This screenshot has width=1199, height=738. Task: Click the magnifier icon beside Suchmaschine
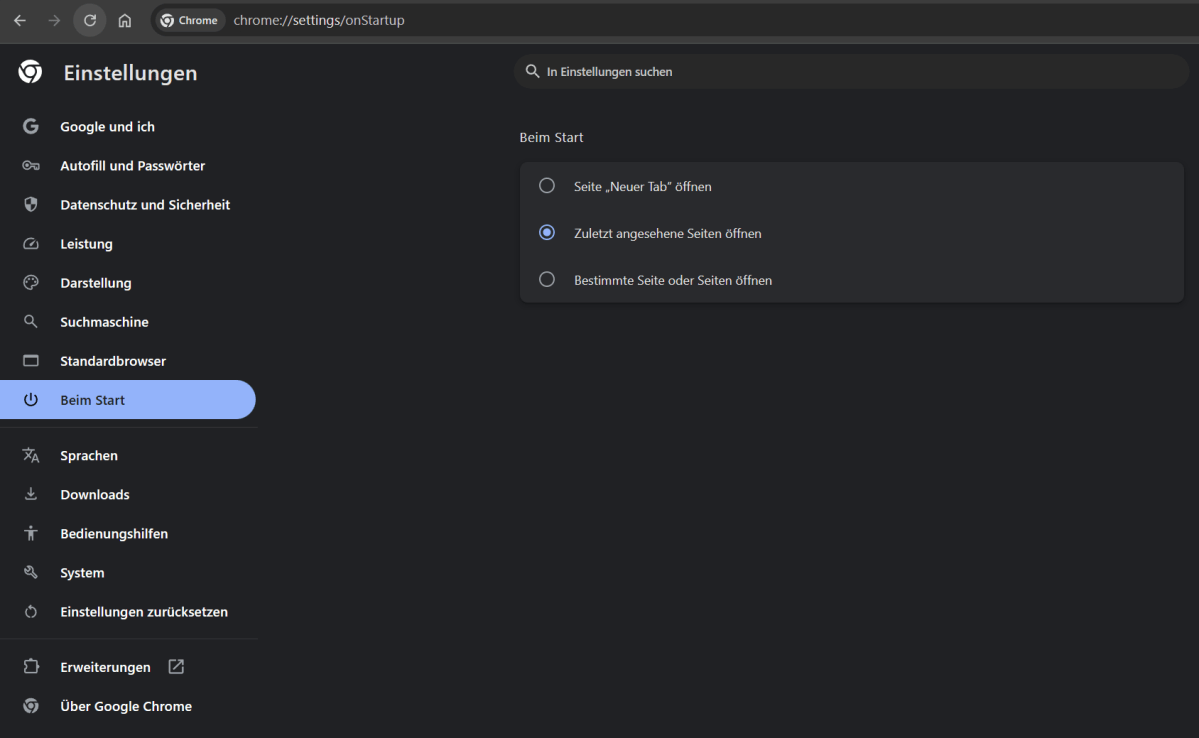31,321
